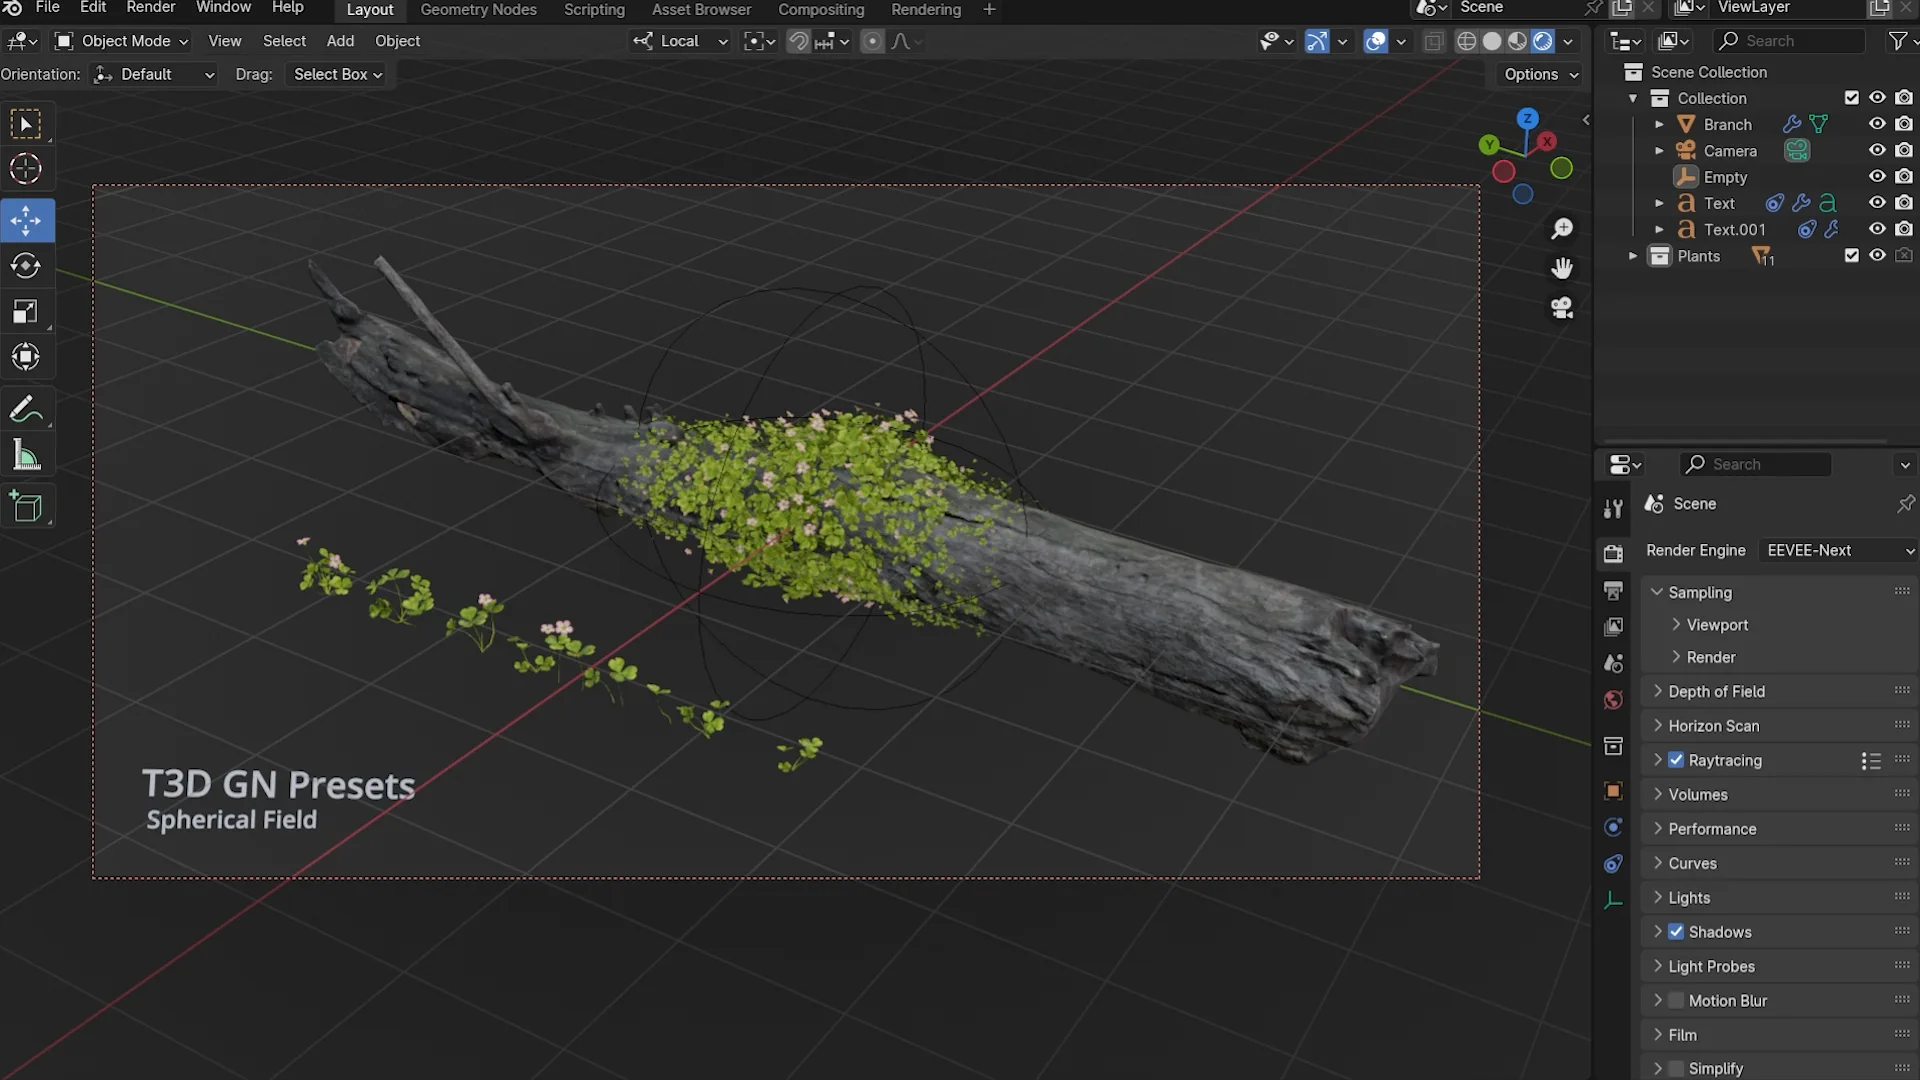This screenshot has height=1080, width=1920.
Task: Select the Empty object in outliner
Action: pos(1725,177)
